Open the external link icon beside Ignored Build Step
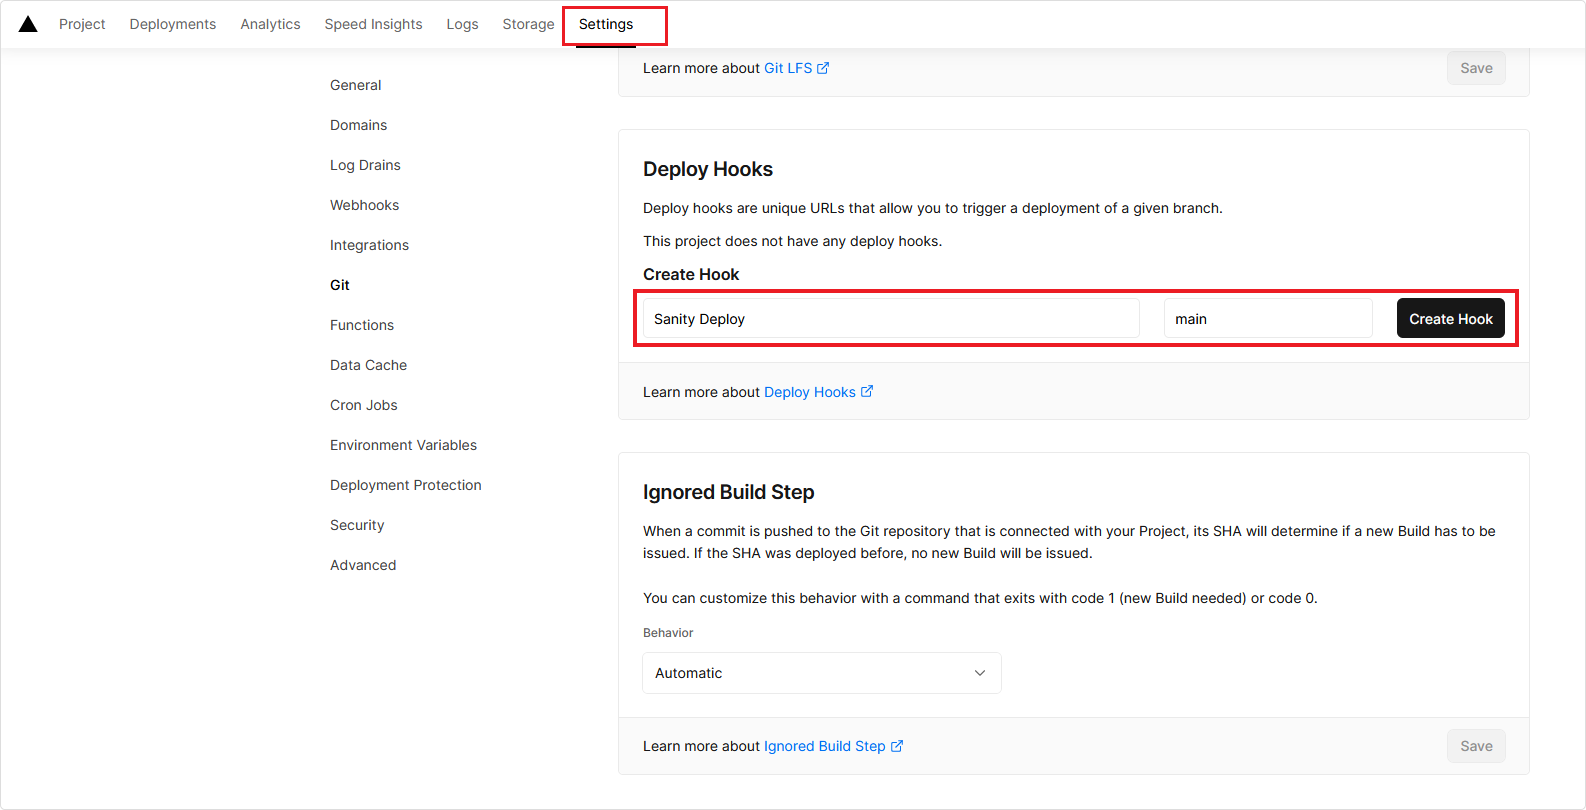This screenshot has height=810, width=1586. (x=897, y=746)
